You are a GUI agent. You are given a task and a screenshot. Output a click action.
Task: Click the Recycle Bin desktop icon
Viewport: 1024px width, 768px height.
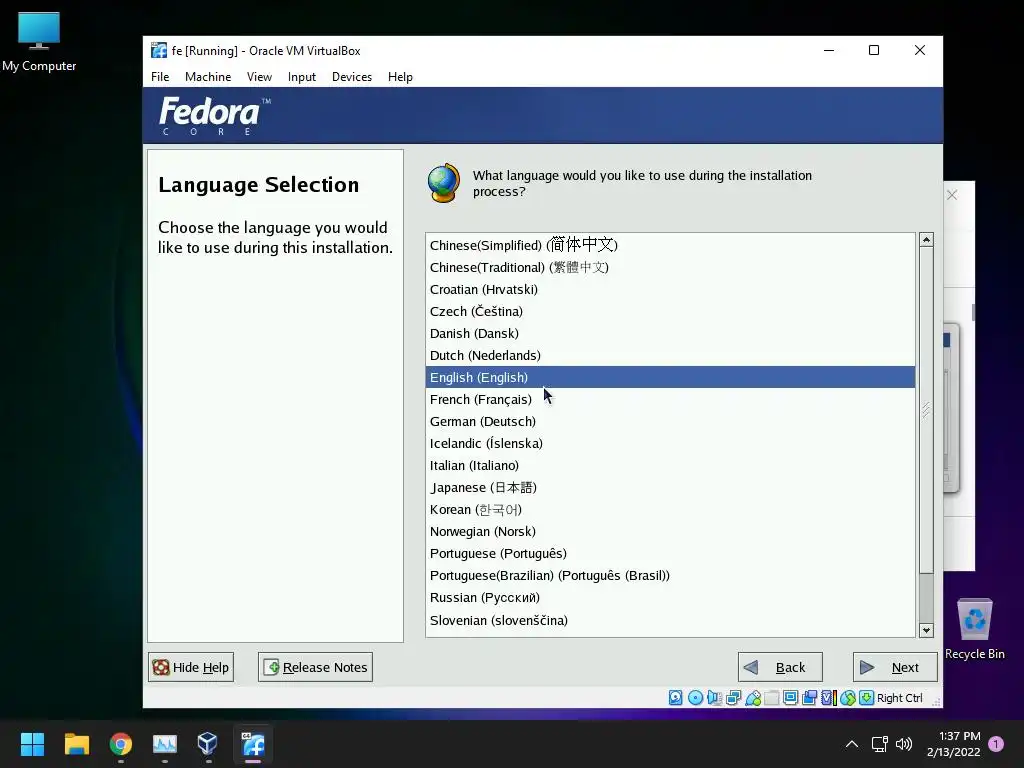(x=974, y=629)
